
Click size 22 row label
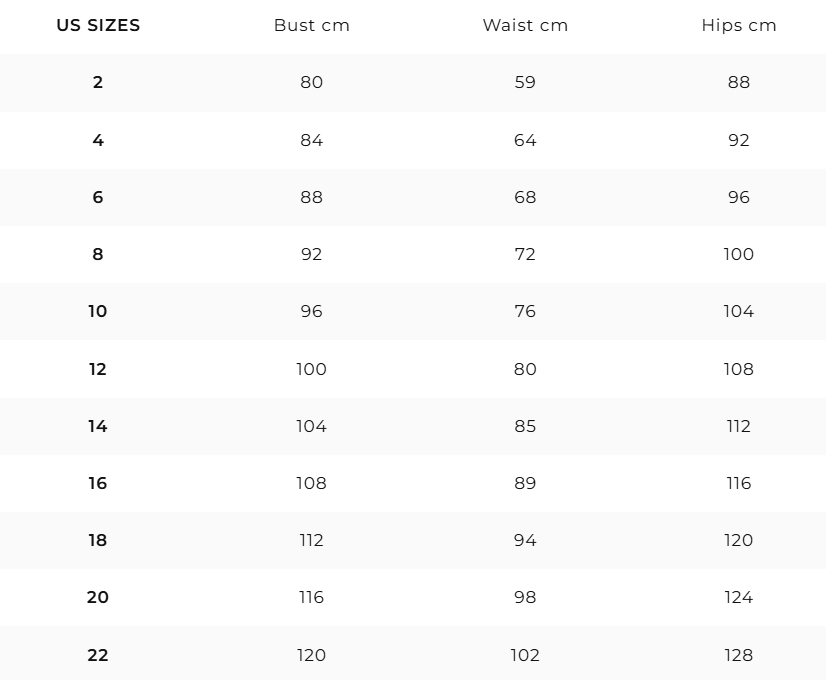(x=98, y=655)
